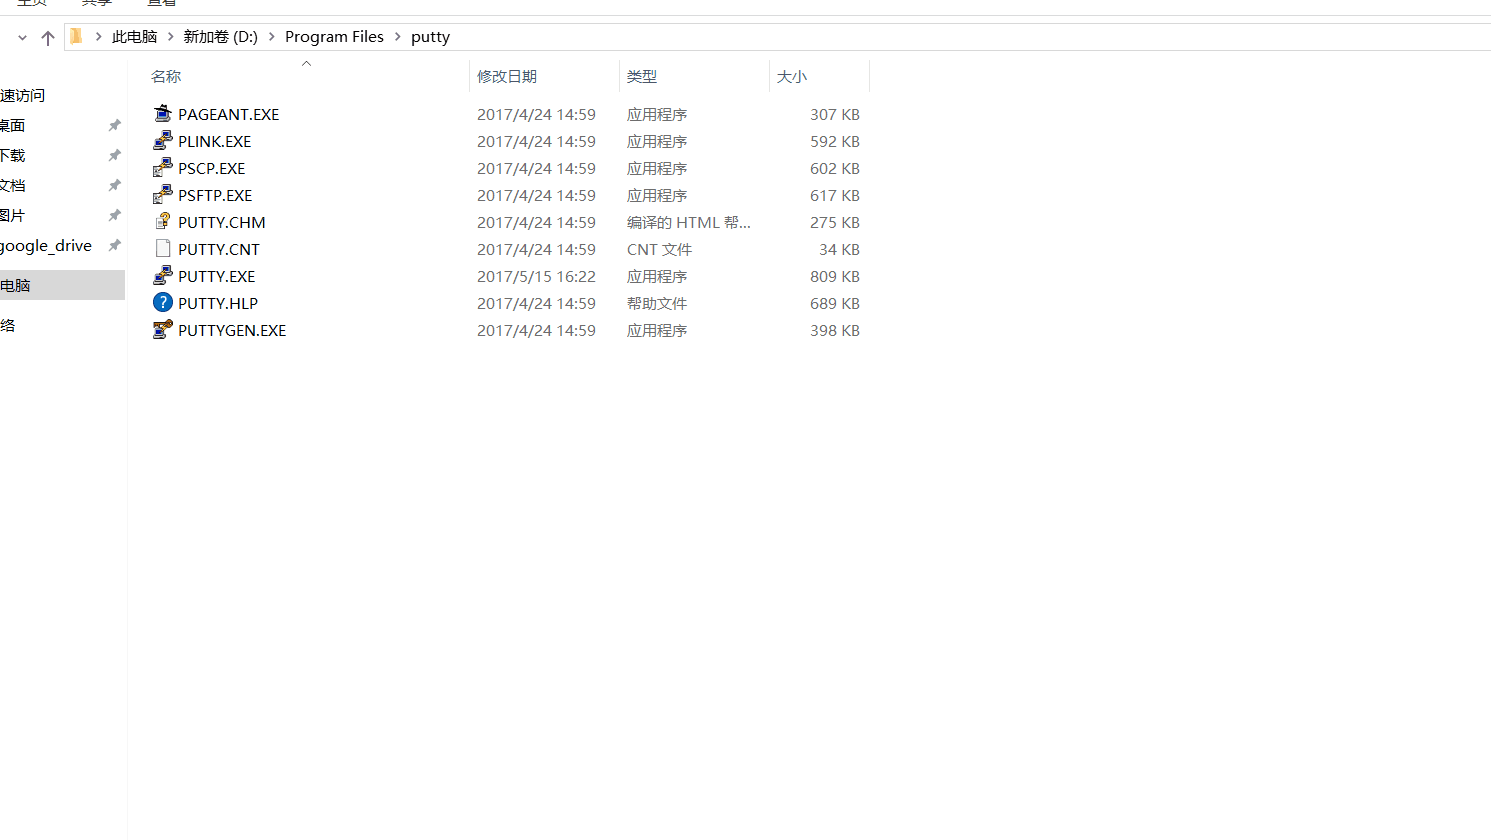Select the PUTTY.CHM help icon
Image resolution: width=1491 pixels, height=840 pixels.
163,221
